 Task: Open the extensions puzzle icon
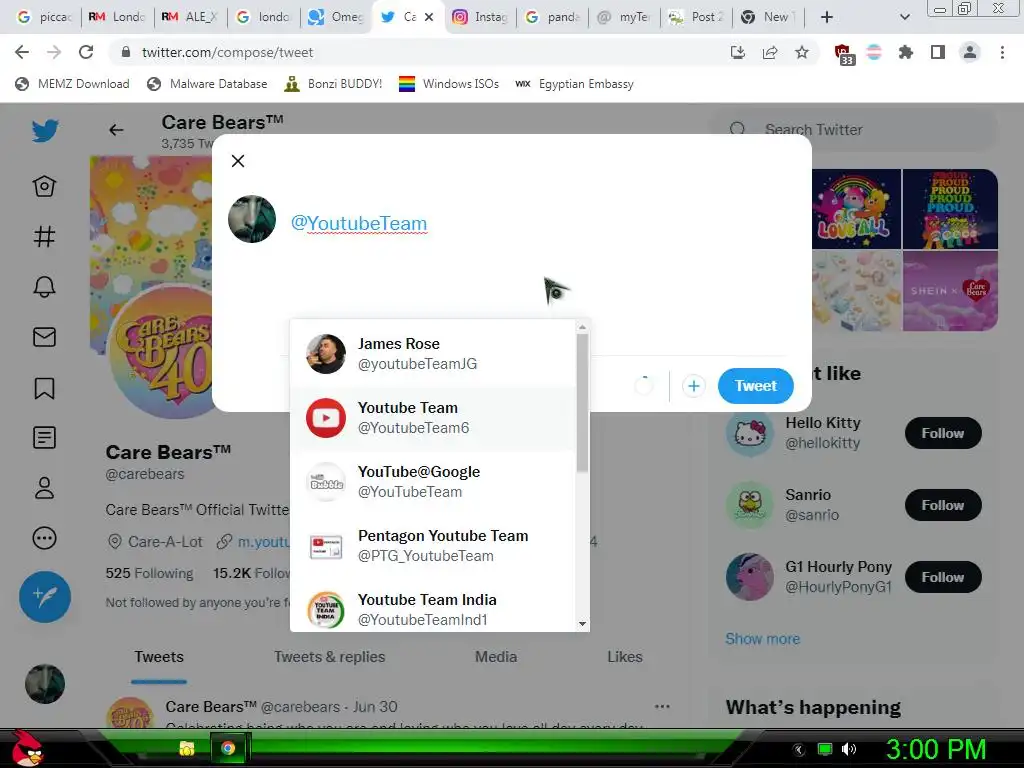(906, 52)
